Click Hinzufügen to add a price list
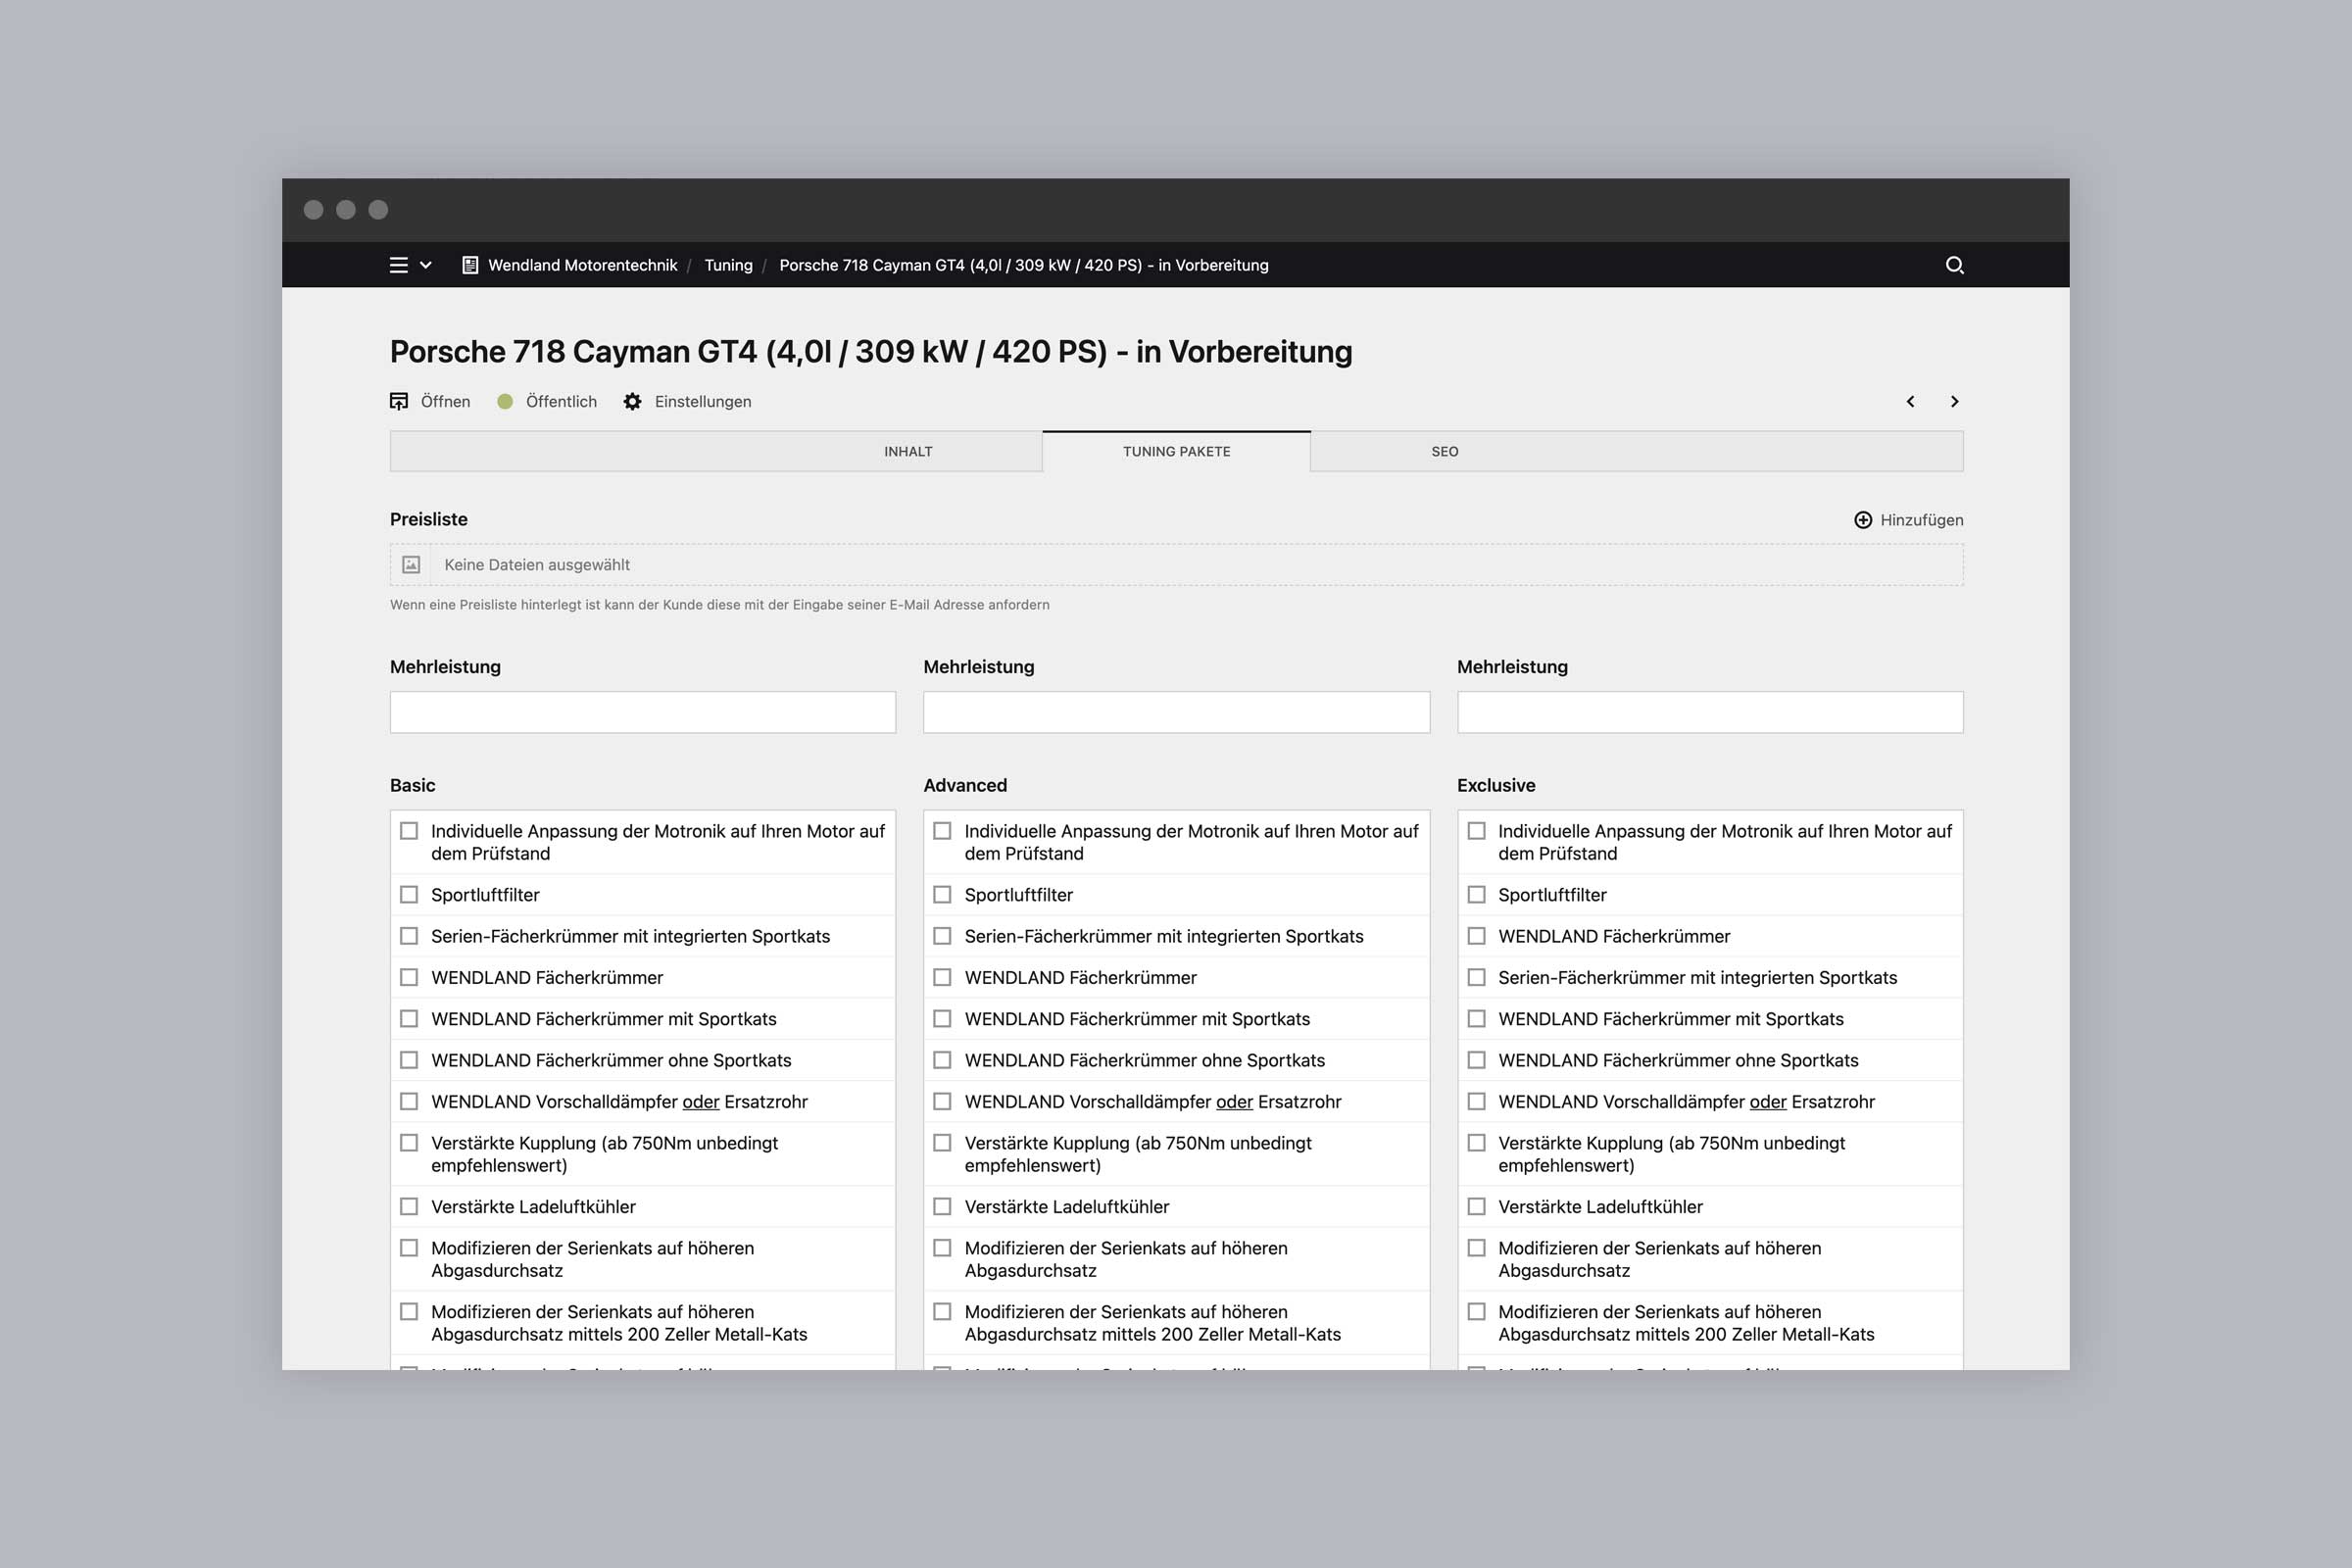Image resolution: width=2352 pixels, height=1568 pixels. [1921, 520]
